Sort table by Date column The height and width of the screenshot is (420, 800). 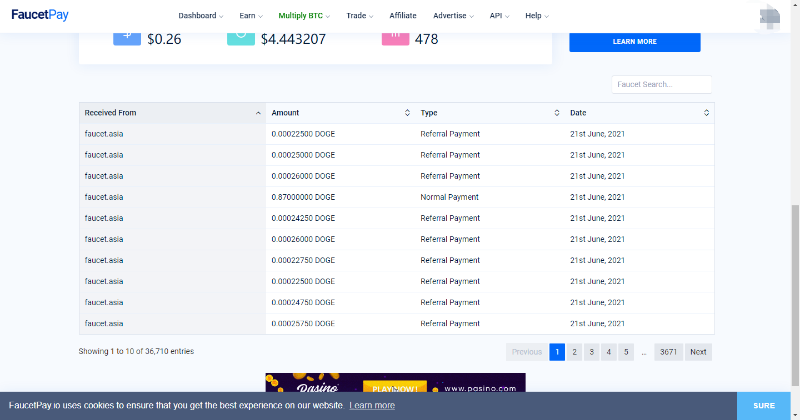click(706, 113)
